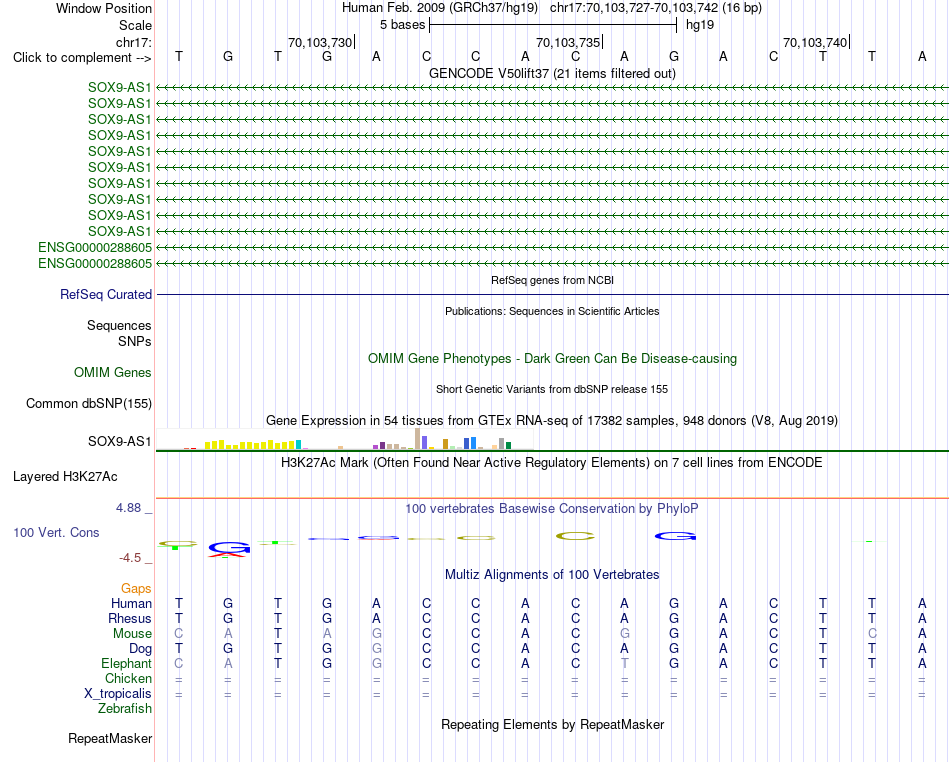Click the 'Click to complement -->' label
The width and height of the screenshot is (950, 762).
click(82, 58)
